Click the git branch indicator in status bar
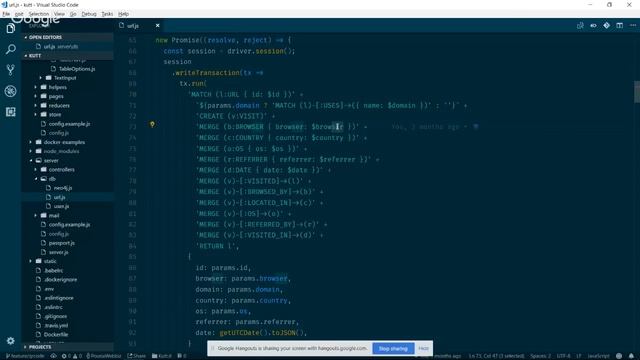Screen dimensions: 640x360 pyautogui.click(x=25, y=356)
